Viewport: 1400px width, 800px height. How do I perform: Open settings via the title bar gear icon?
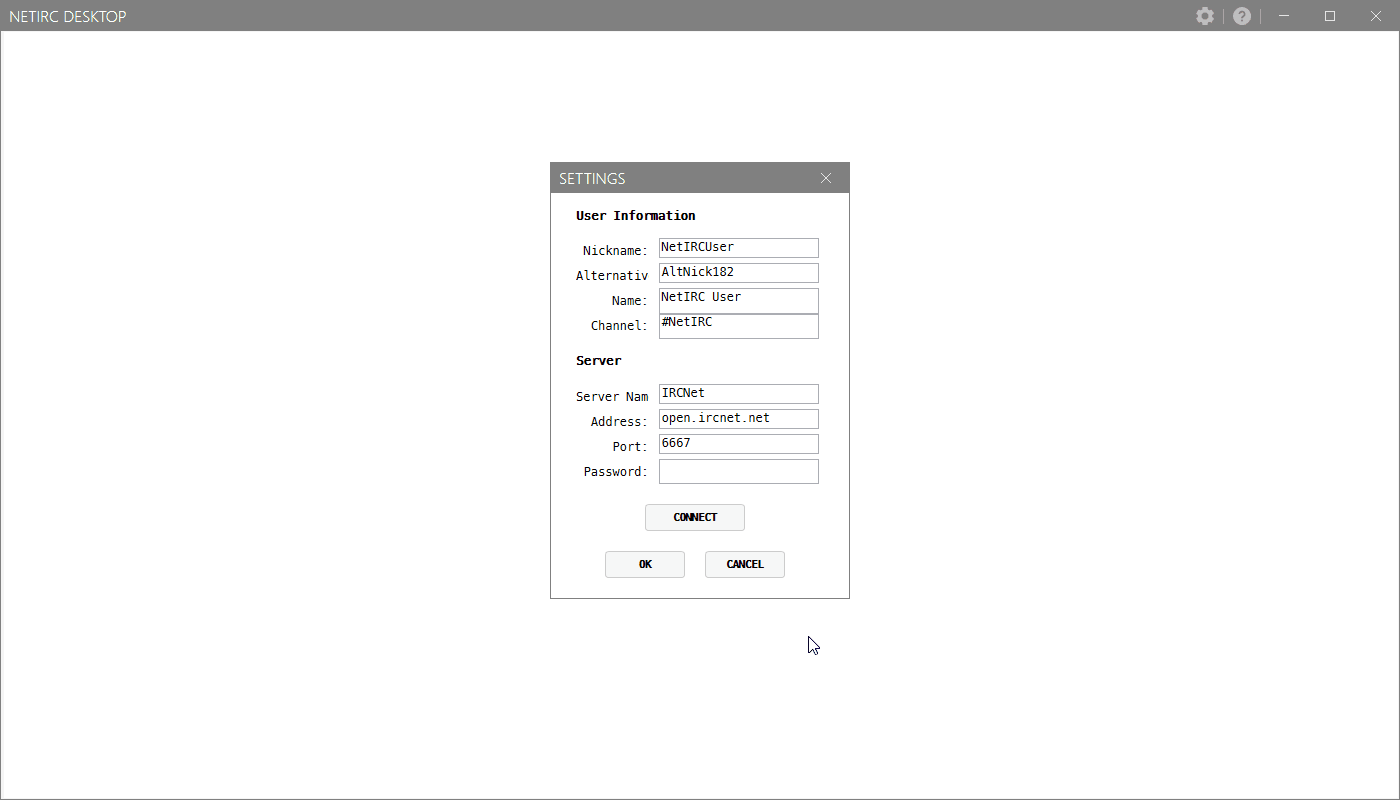pyautogui.click(x=1205, y=16)
